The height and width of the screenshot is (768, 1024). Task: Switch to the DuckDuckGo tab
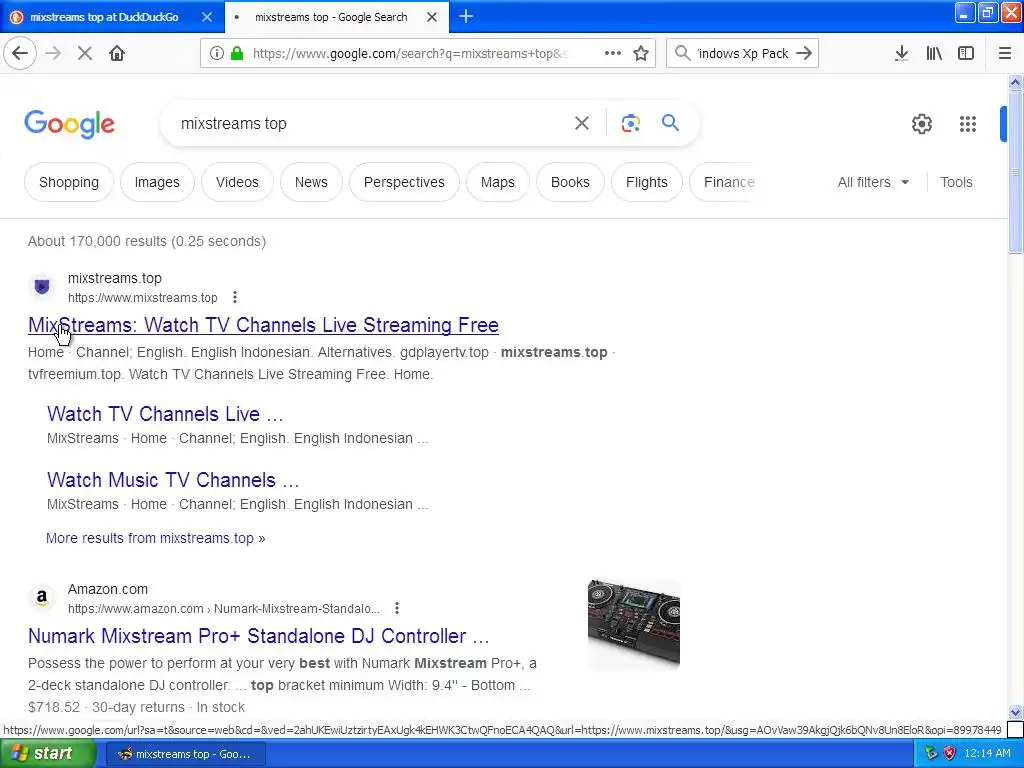[x=103, y=17]
